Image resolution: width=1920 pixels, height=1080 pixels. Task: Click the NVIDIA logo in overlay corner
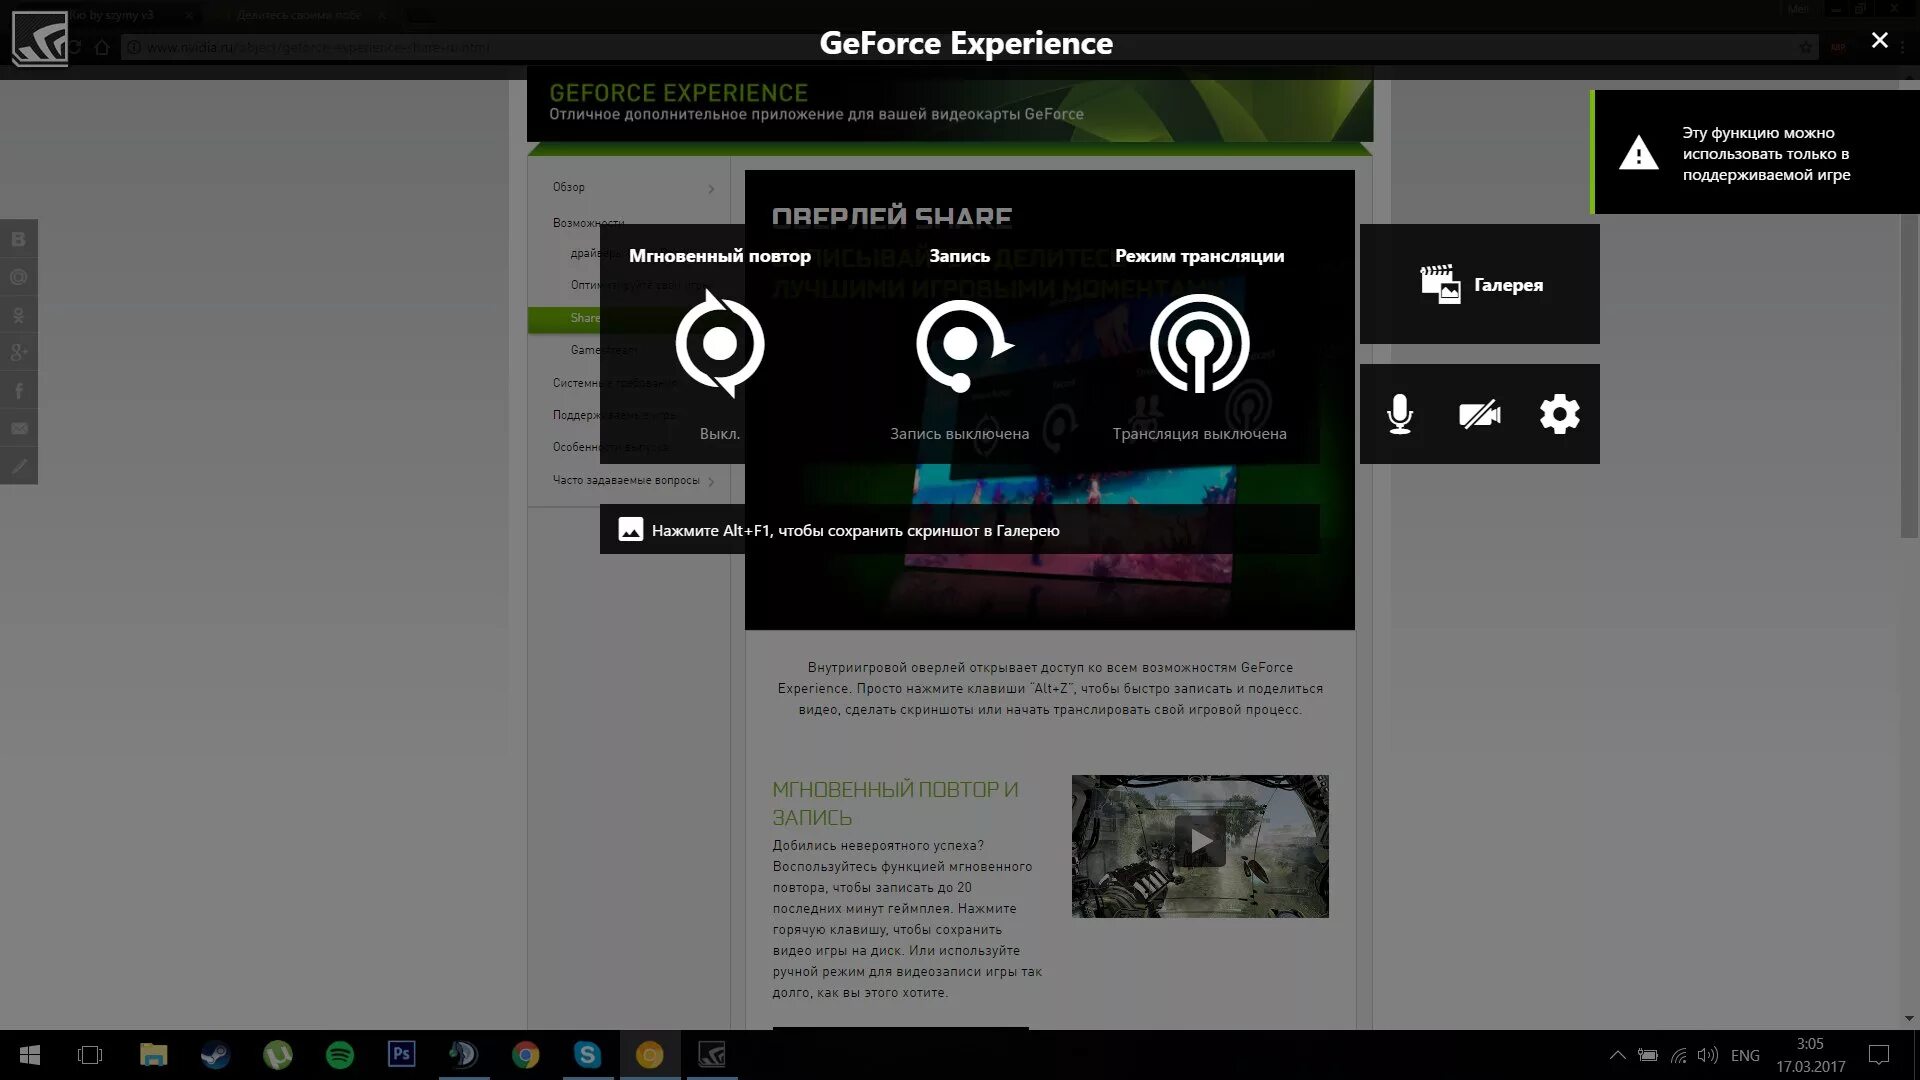pyautogui.click(x=40, y=39)
